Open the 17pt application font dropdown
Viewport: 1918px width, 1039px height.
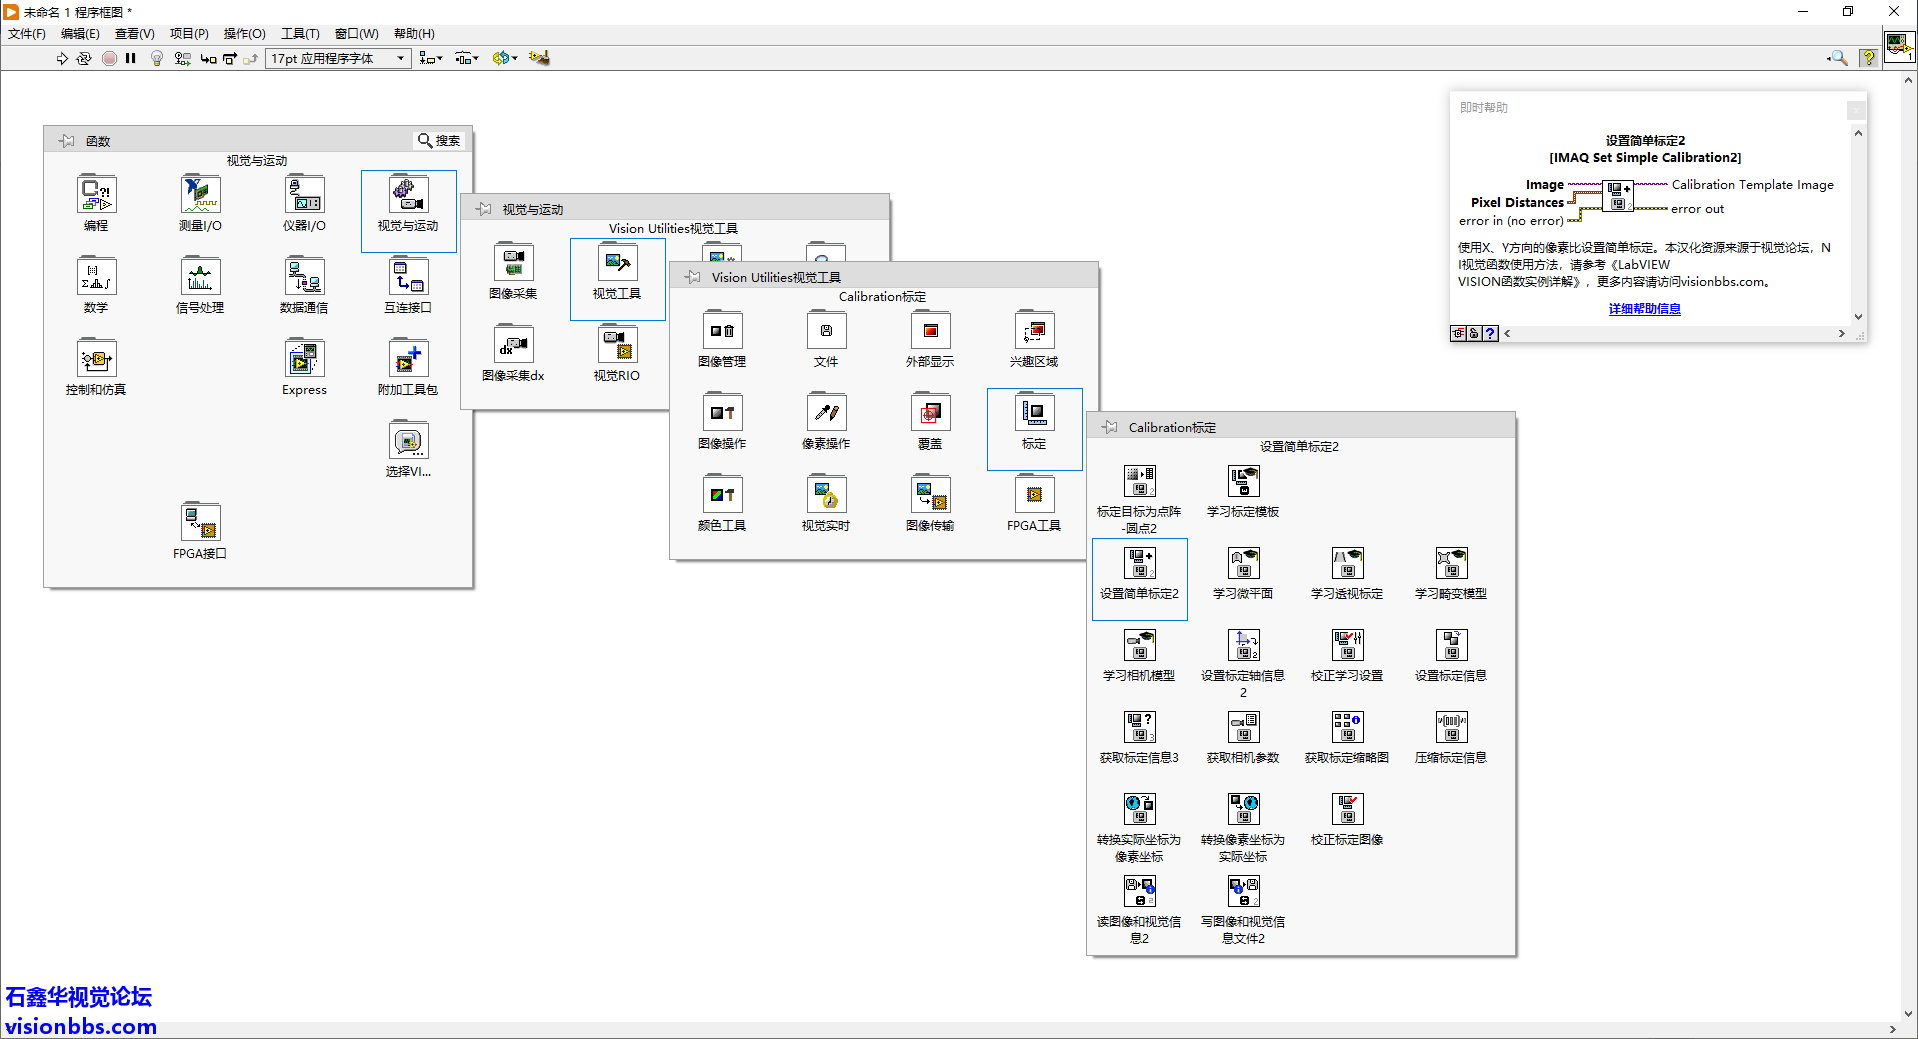click(x=339, y=59)
